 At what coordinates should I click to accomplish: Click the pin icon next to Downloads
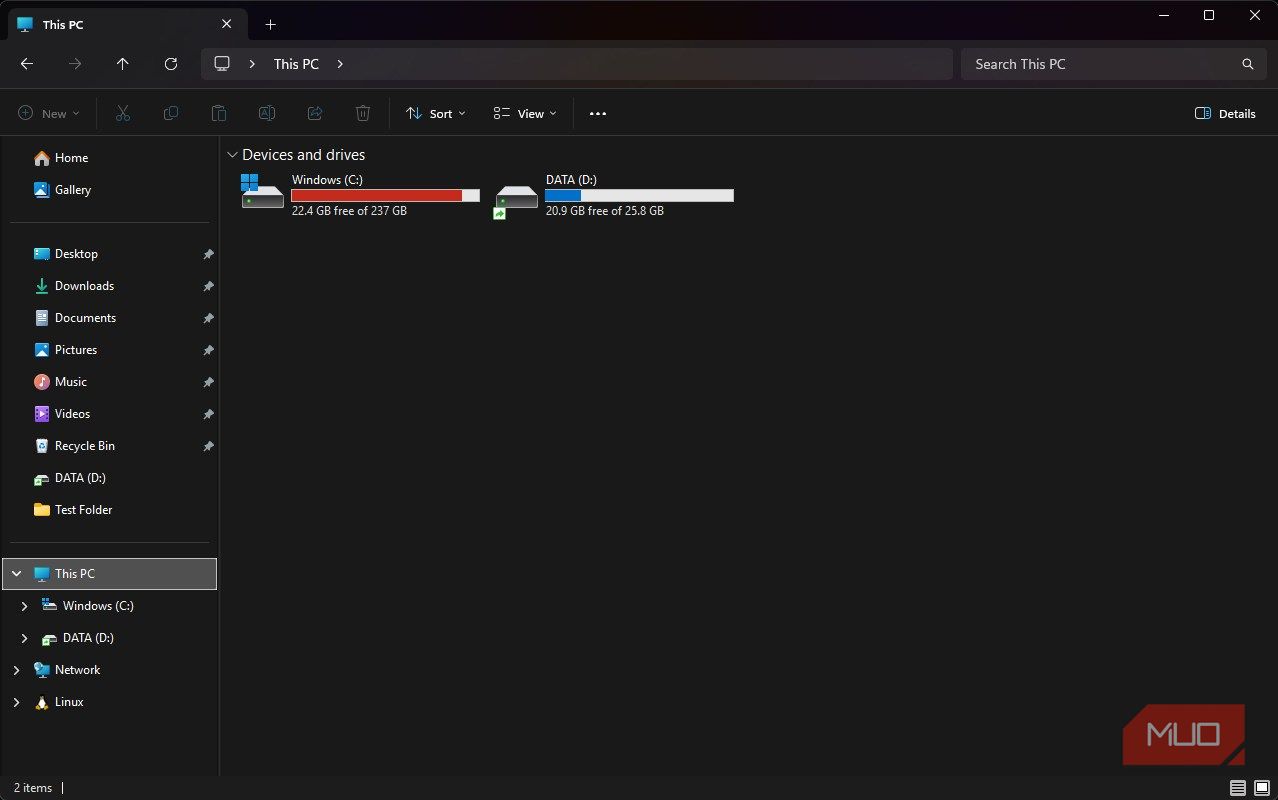pos(208,287)
